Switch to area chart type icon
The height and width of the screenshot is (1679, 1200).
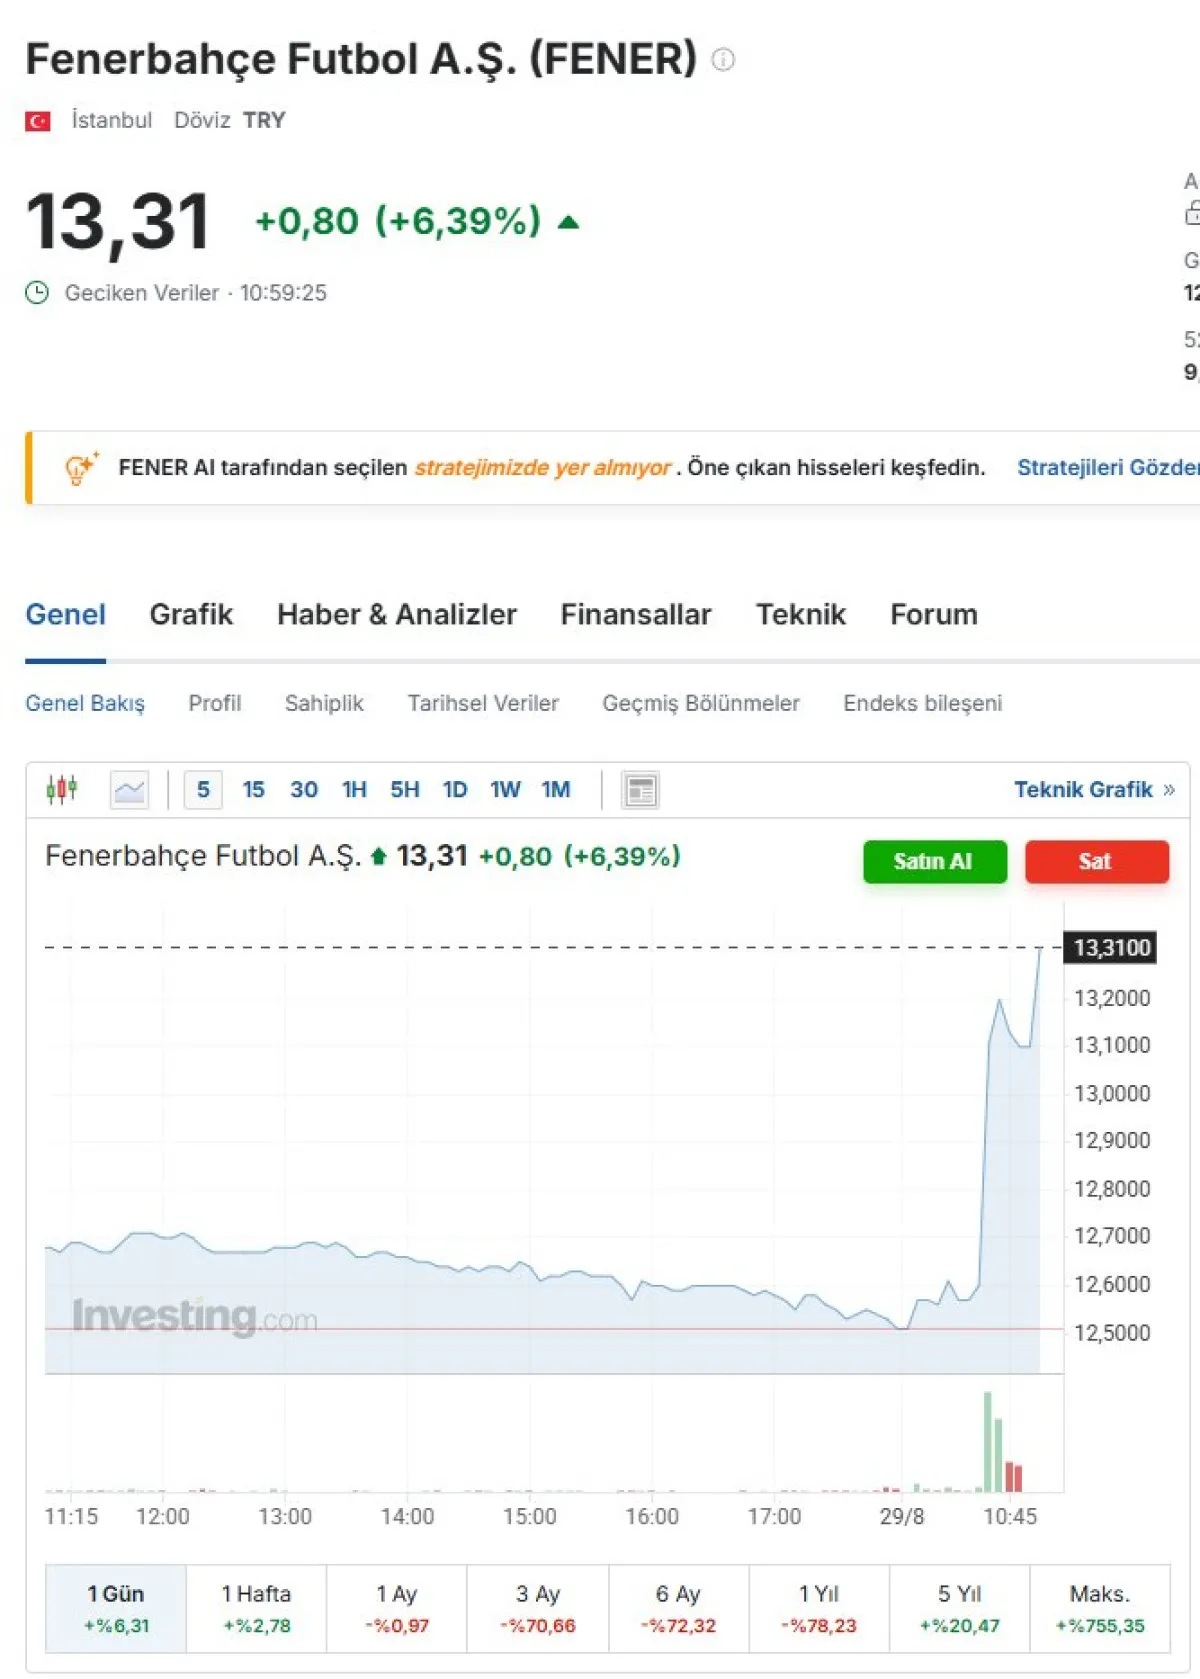tap(129, 790)
